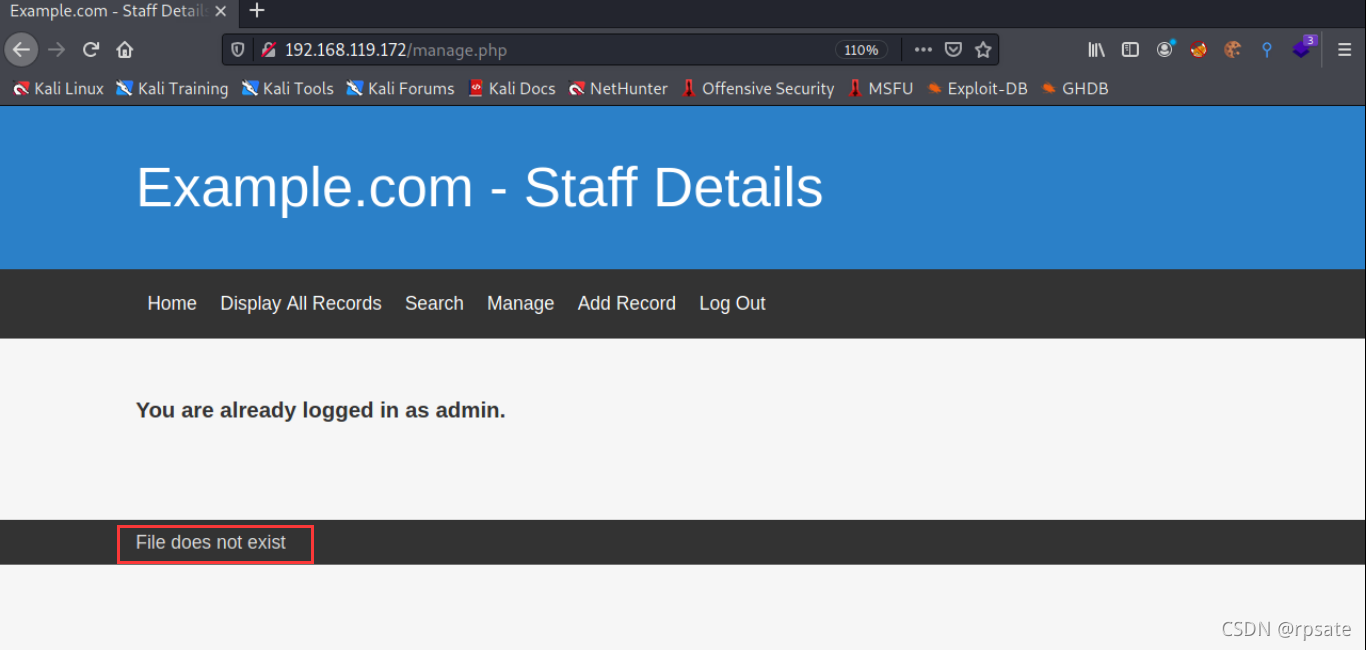Select Manage in site navigation
This screenshot has height=650, width=1366.
coord(520,303)
